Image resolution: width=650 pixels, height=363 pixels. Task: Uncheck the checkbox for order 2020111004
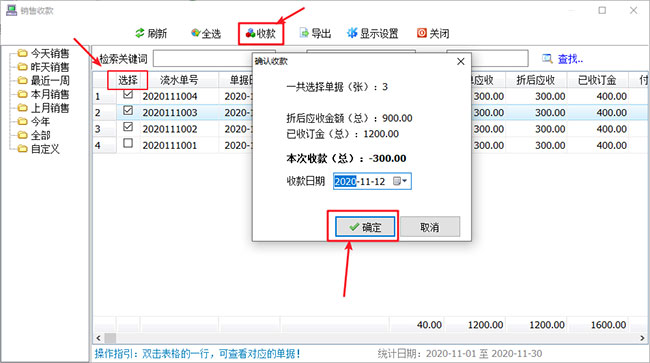(x=128, y=94)
